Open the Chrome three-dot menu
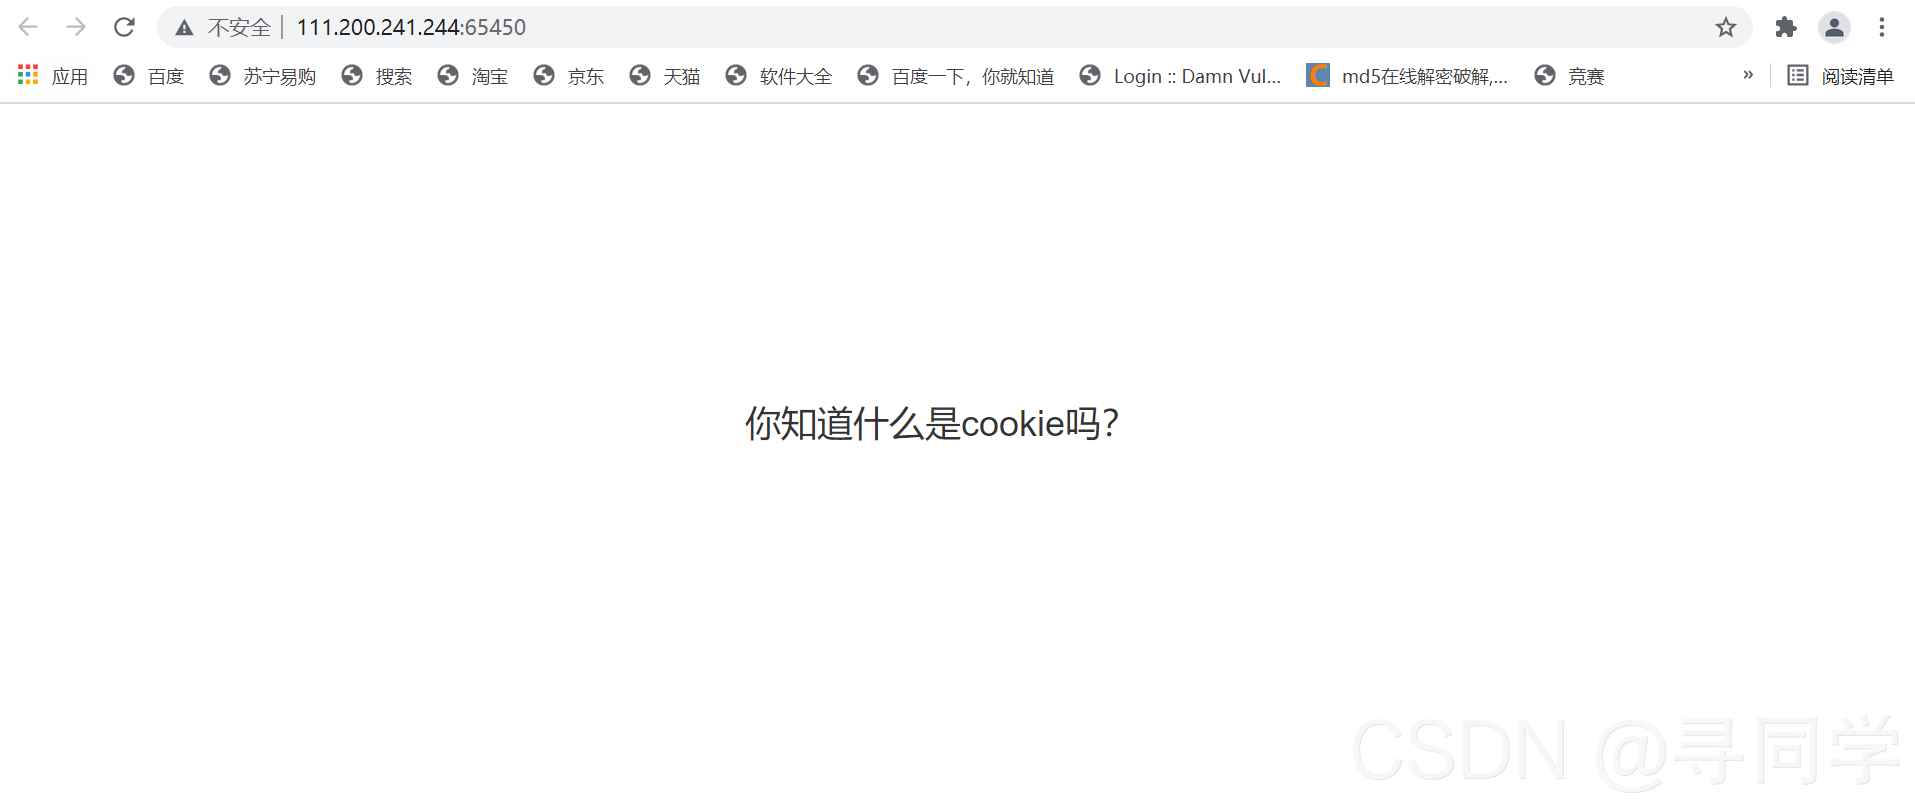Viewport: 1915px width, 803px height. point(1882,27)
